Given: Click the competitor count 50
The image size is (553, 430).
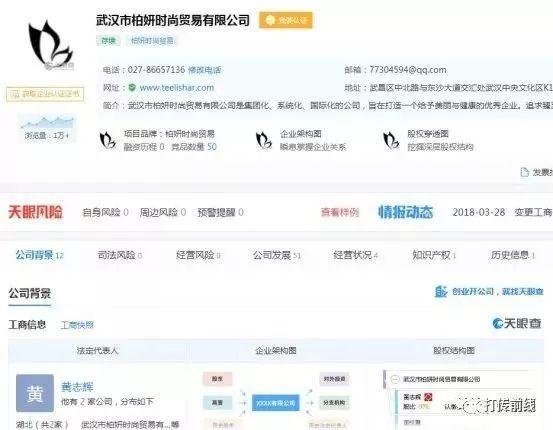Looking at the screenshot, I should tap(212, 147).
